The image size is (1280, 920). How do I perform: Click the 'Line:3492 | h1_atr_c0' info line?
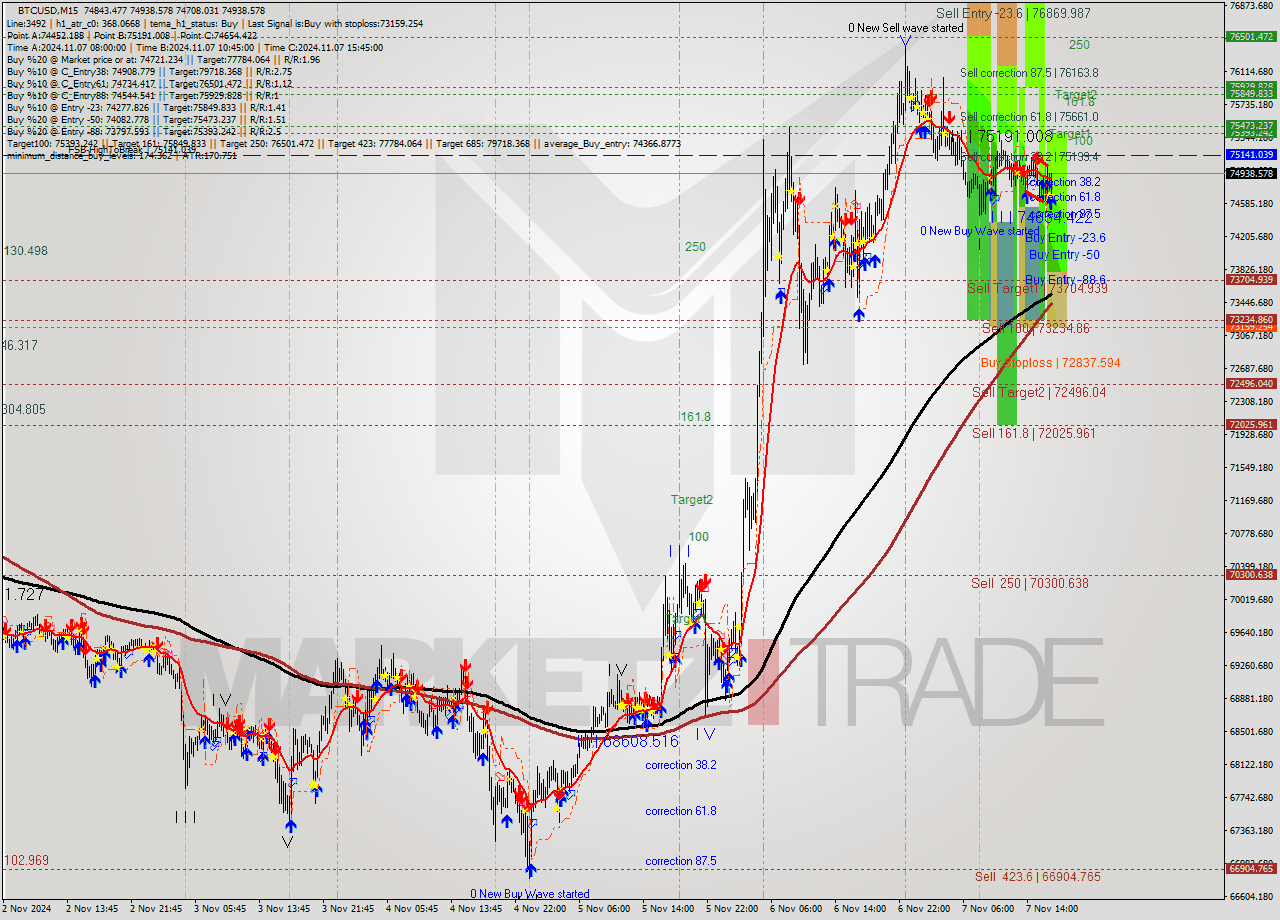pyautogui.click(x=214, y=23)
